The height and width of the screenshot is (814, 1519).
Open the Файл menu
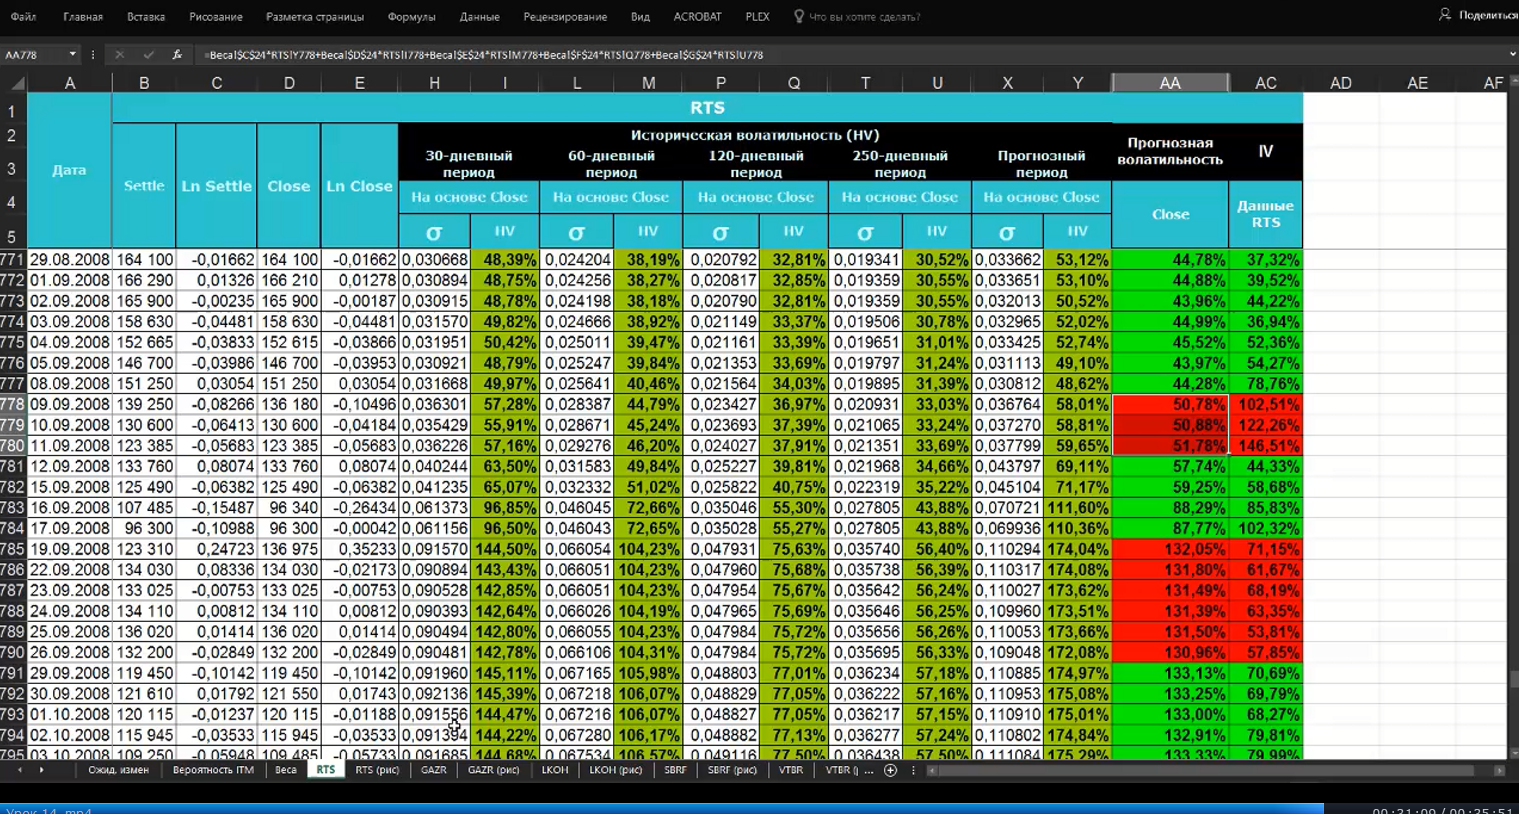coord(23,17)
